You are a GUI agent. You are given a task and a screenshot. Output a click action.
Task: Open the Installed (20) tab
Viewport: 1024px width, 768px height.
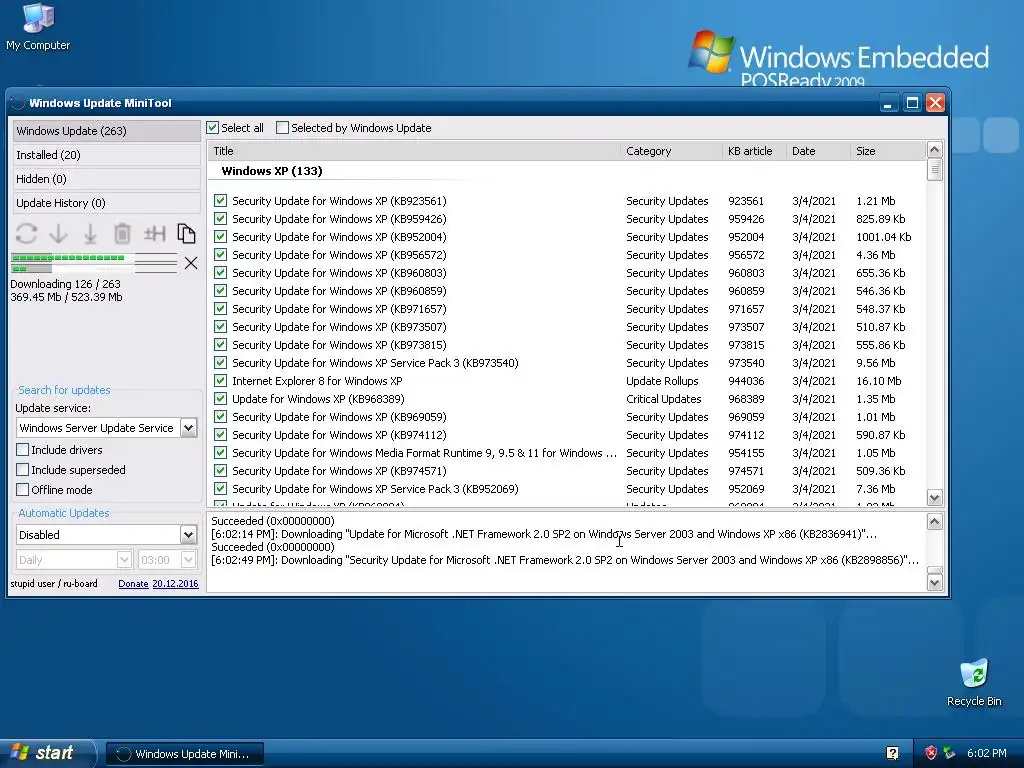(x=106, y=155)
